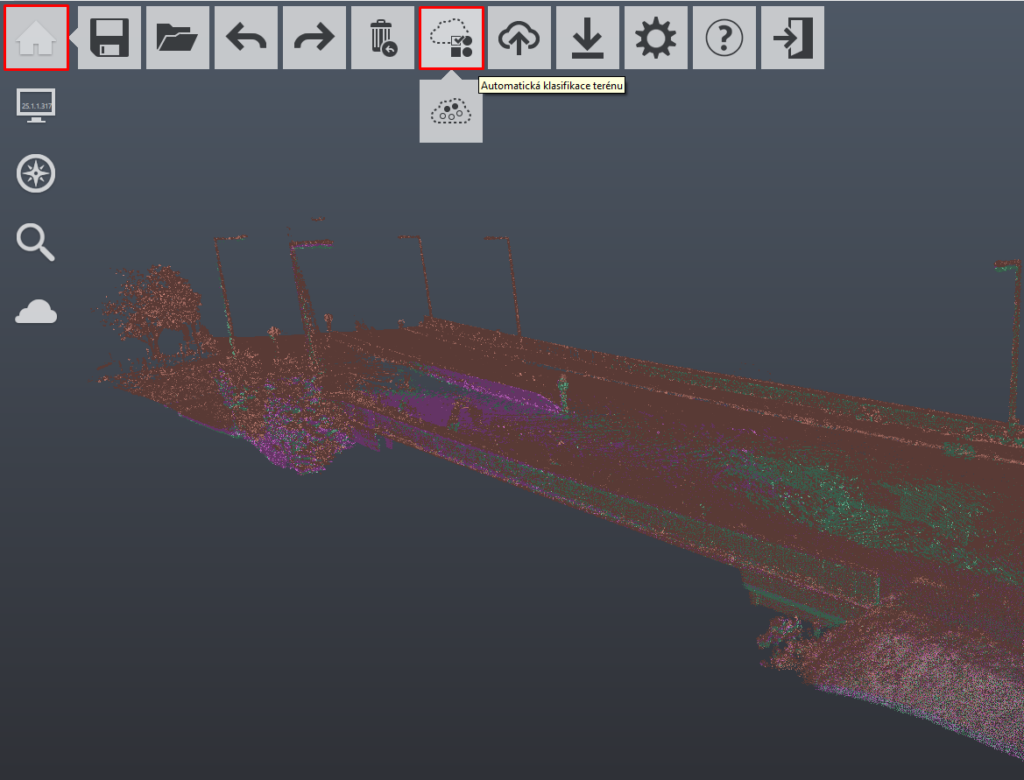
Task: Click the download arrow icon
Action: [587, 38]
